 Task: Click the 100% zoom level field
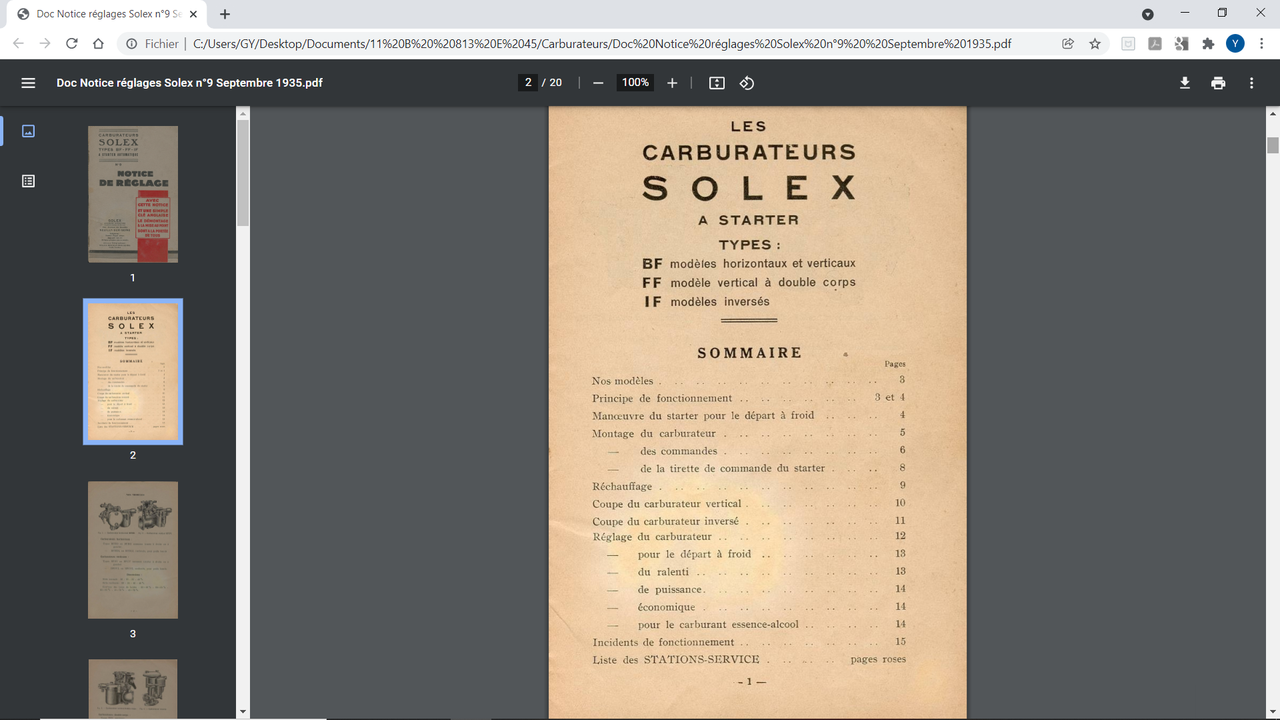[x=635, y=83]
